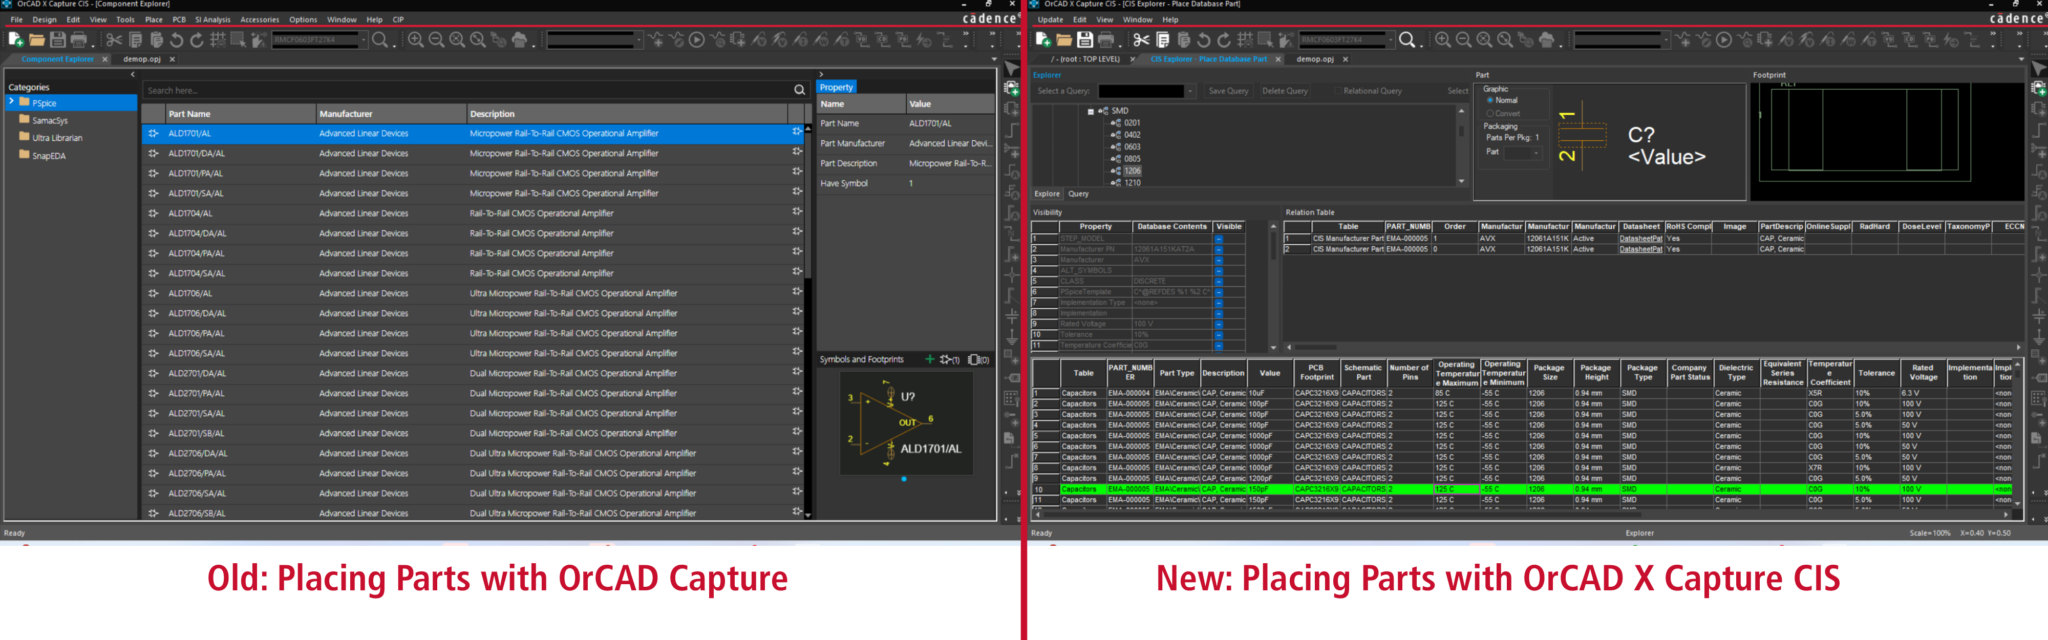Collapse the SMD tree node
This screenshot has width=2048, height=640.
(x=1091, y=111)
